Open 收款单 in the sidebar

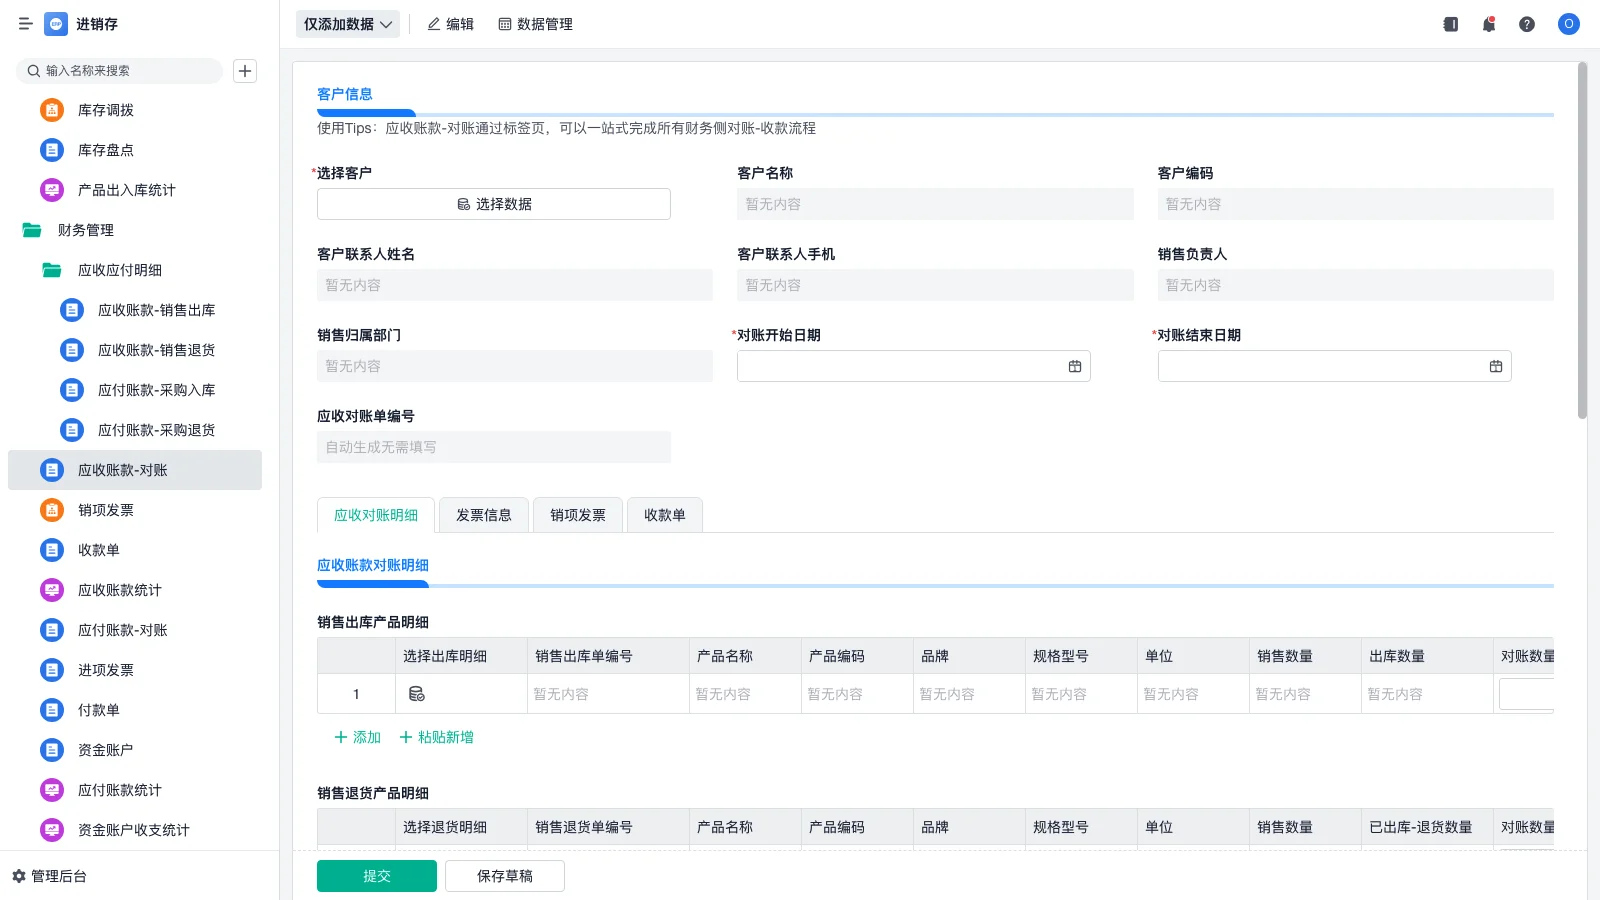[135, 550]
